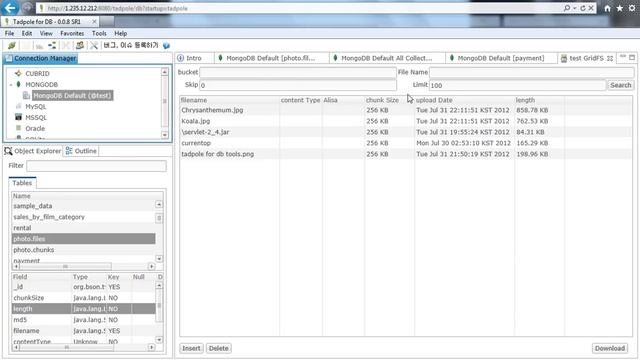Switch to MongoDB Default All Collect... tab
Viewport: 640px width, 360px height.
[387, 58]
